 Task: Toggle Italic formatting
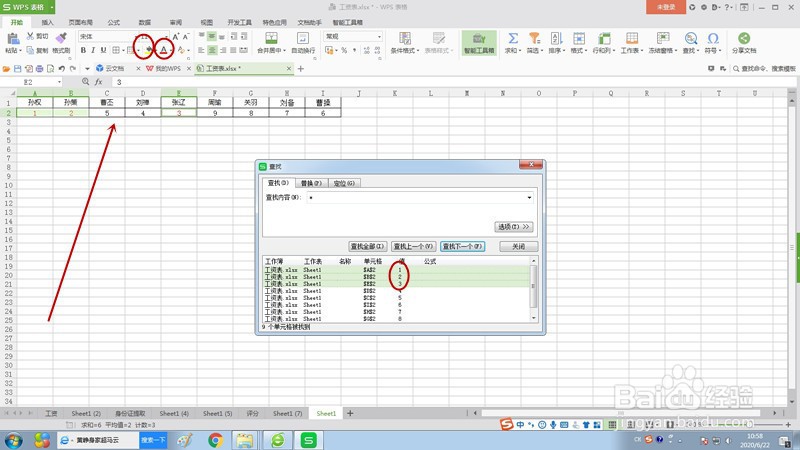[x=93, y=50]
